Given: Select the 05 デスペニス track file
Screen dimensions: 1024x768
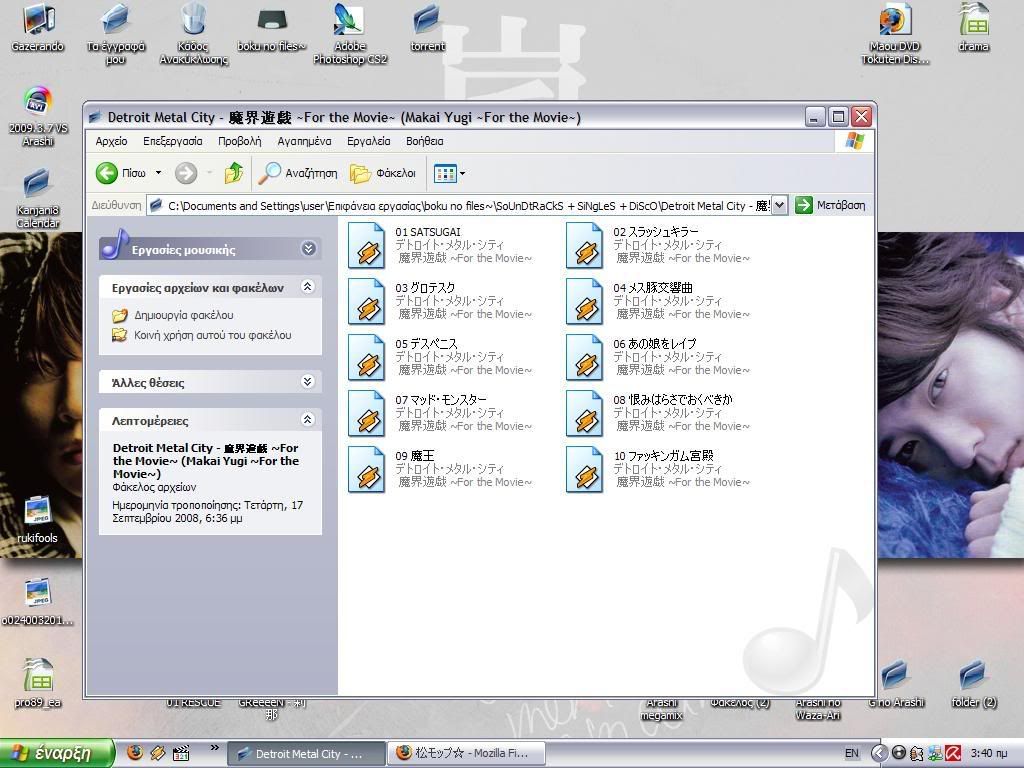Looking at the screenshot, I should 440,357.
